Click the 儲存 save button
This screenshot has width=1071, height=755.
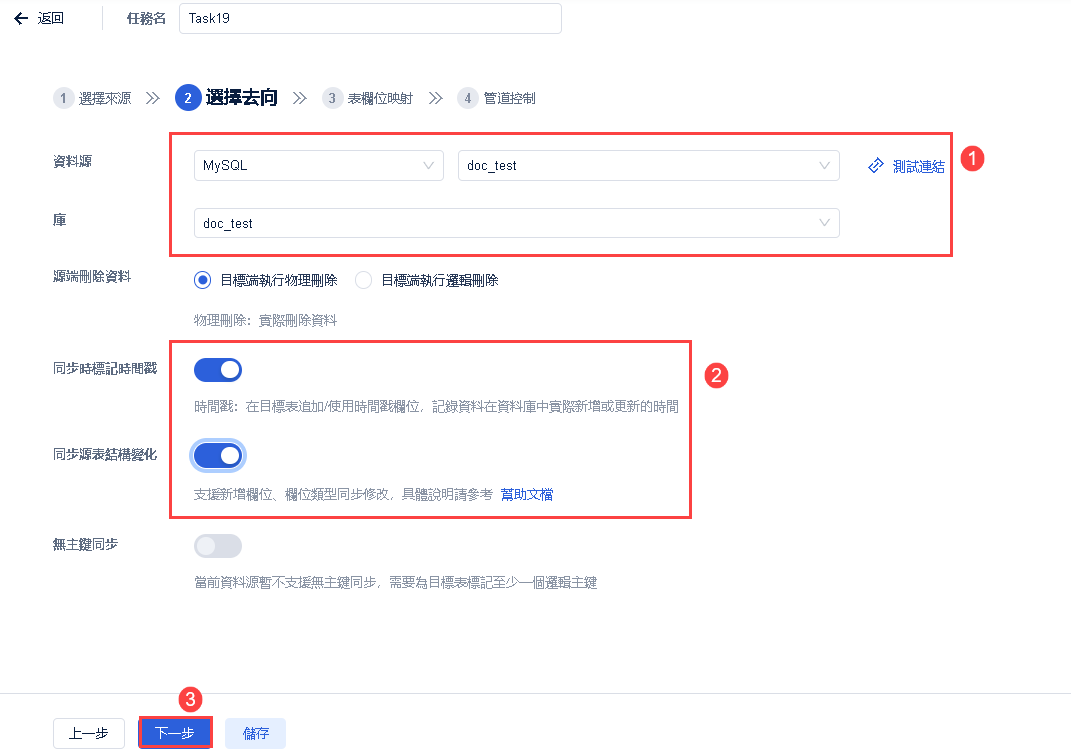255,733
